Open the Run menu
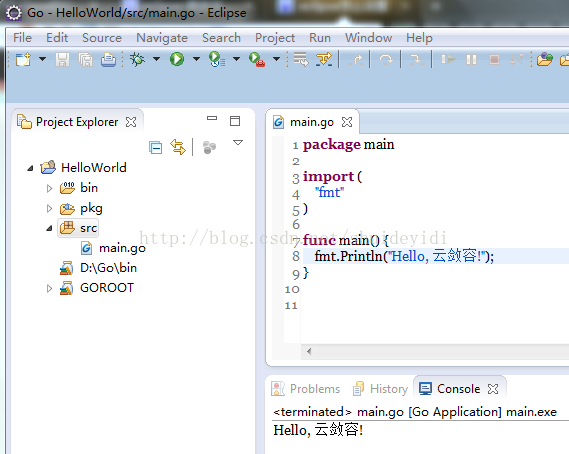Viewport: 569px width, 454px height. point(320,38)
